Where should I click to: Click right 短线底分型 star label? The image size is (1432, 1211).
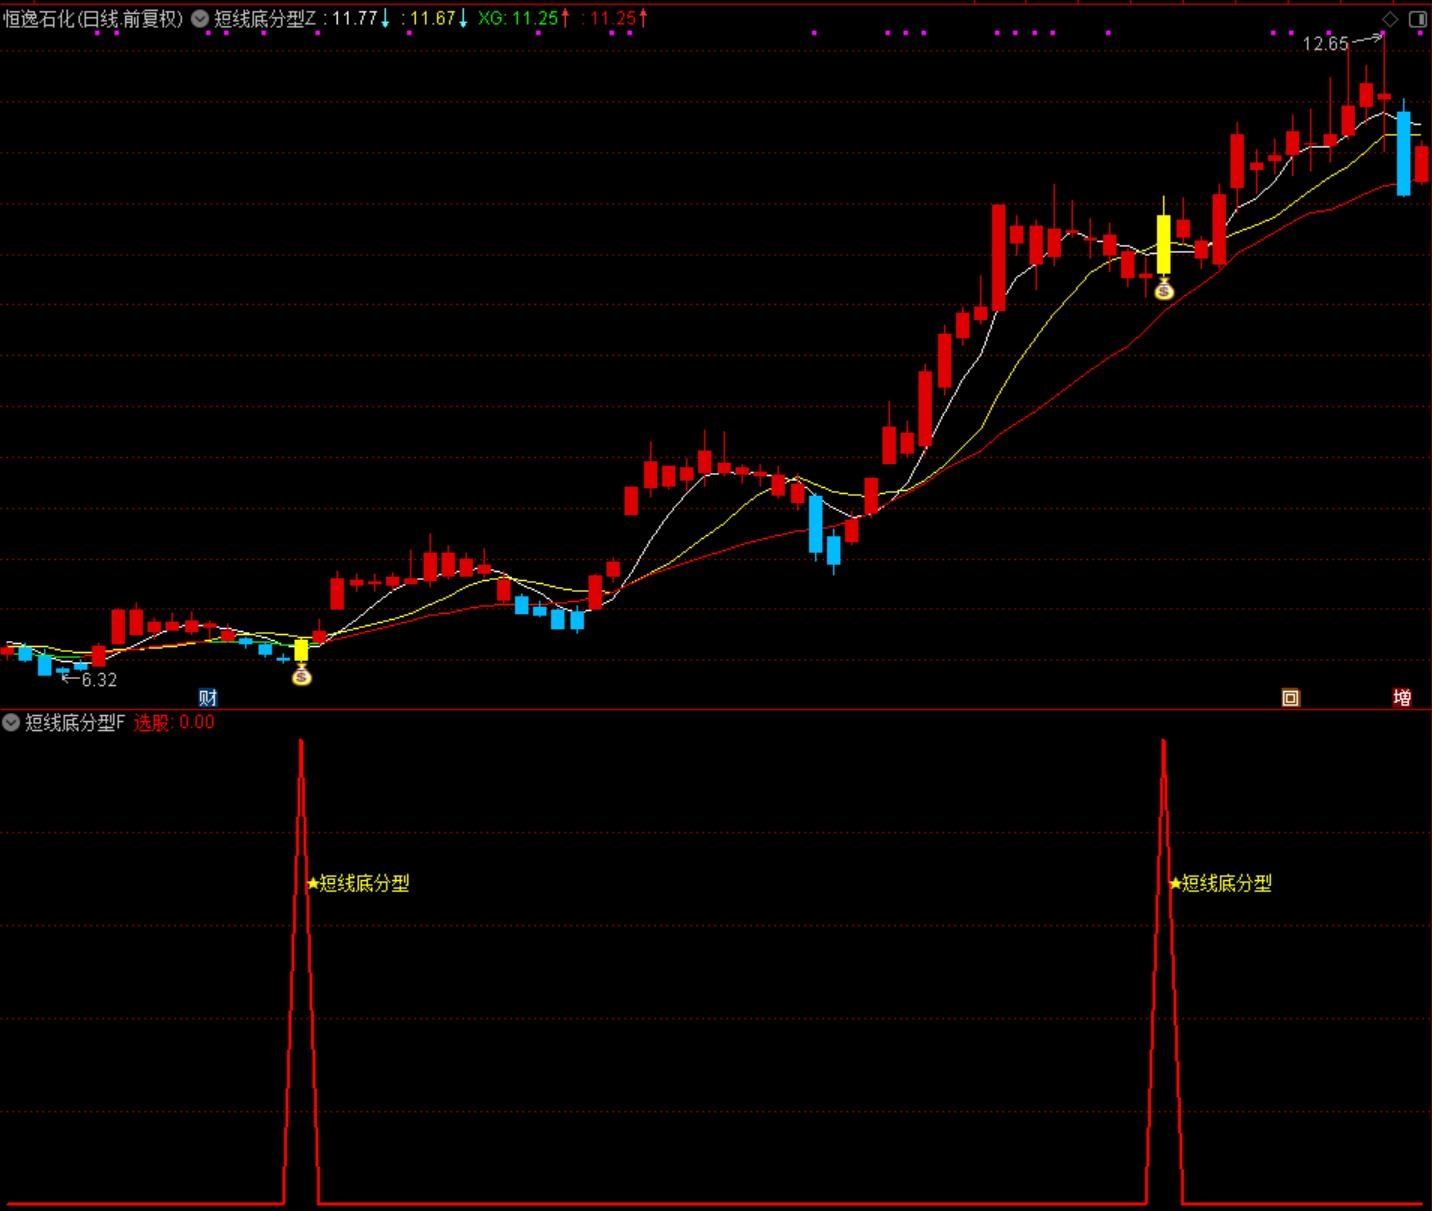point(1220,883)
